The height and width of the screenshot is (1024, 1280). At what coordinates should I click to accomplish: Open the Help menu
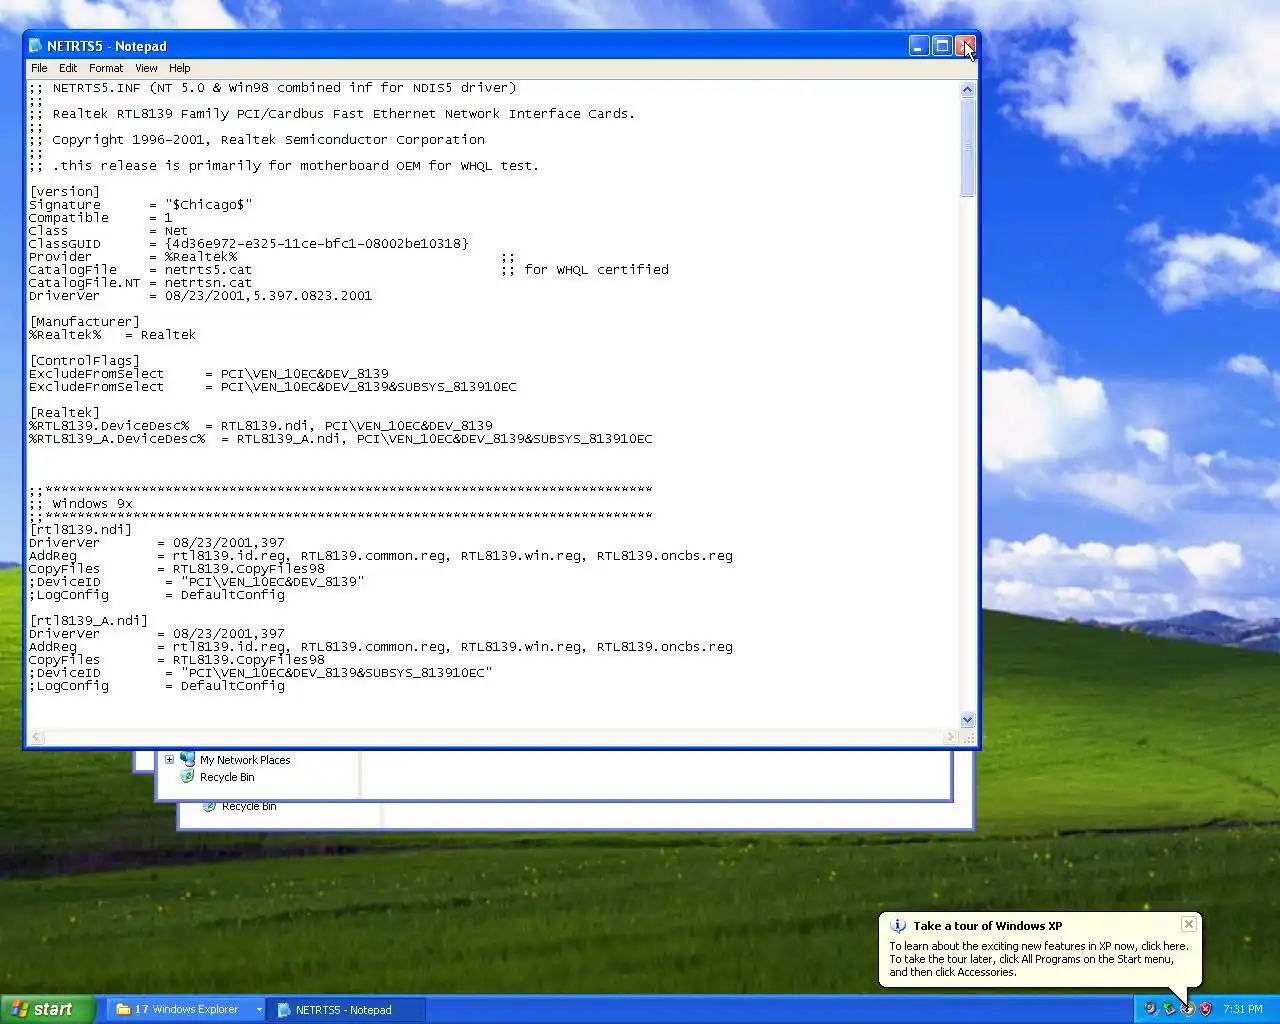point(180,68)
